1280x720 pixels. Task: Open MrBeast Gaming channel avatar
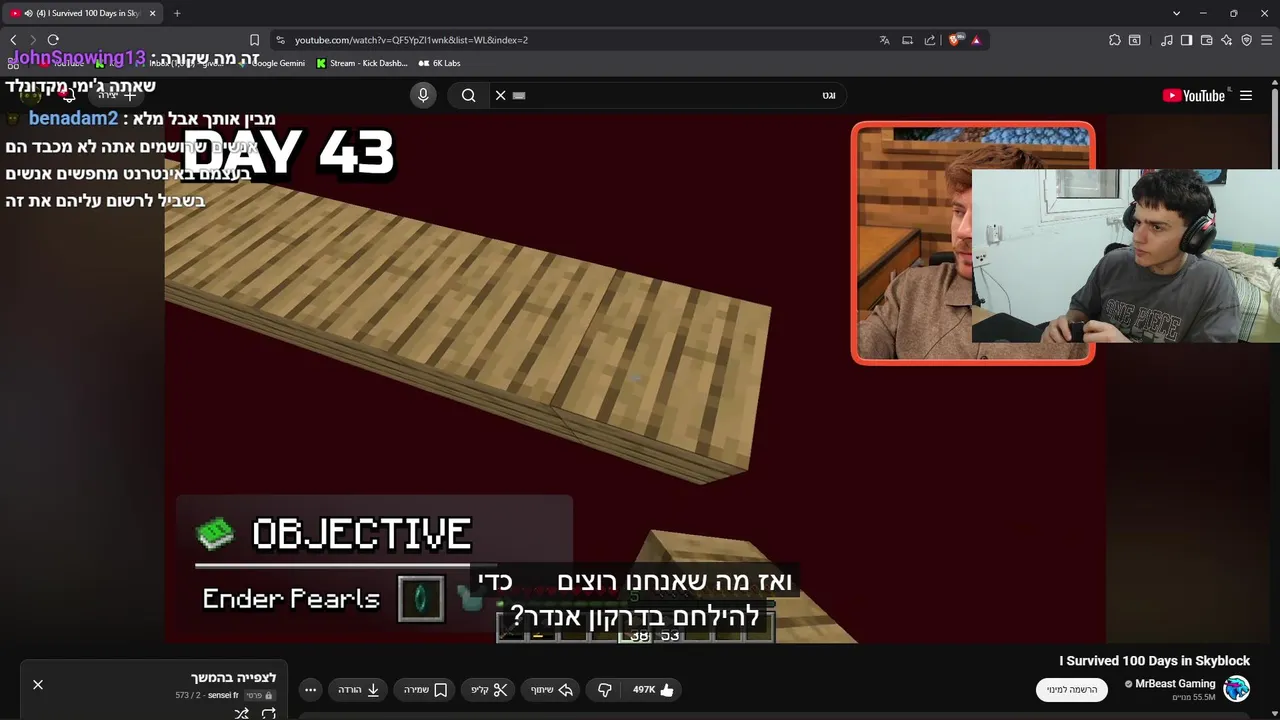click(x=1237, y=689)
